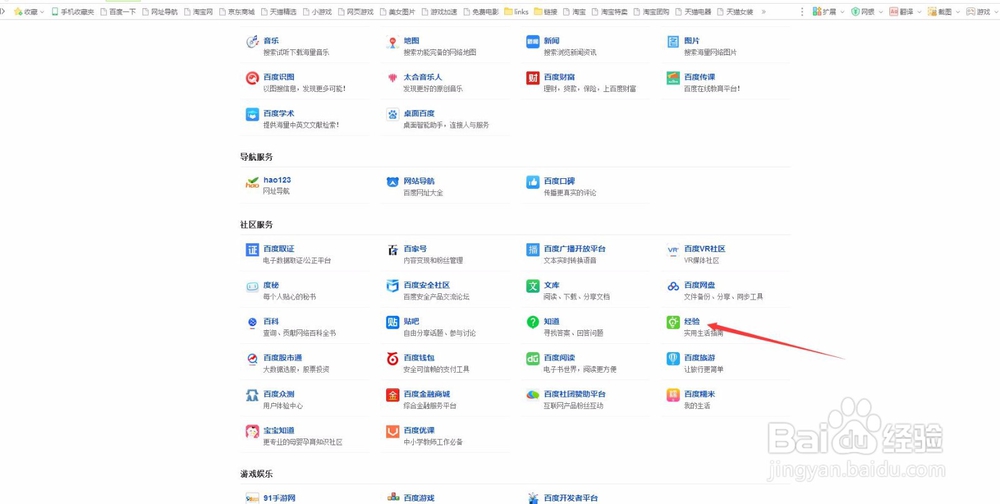
Task: Click the 翻译 translate toolbar icon
Action: click(x=893, y=11)
